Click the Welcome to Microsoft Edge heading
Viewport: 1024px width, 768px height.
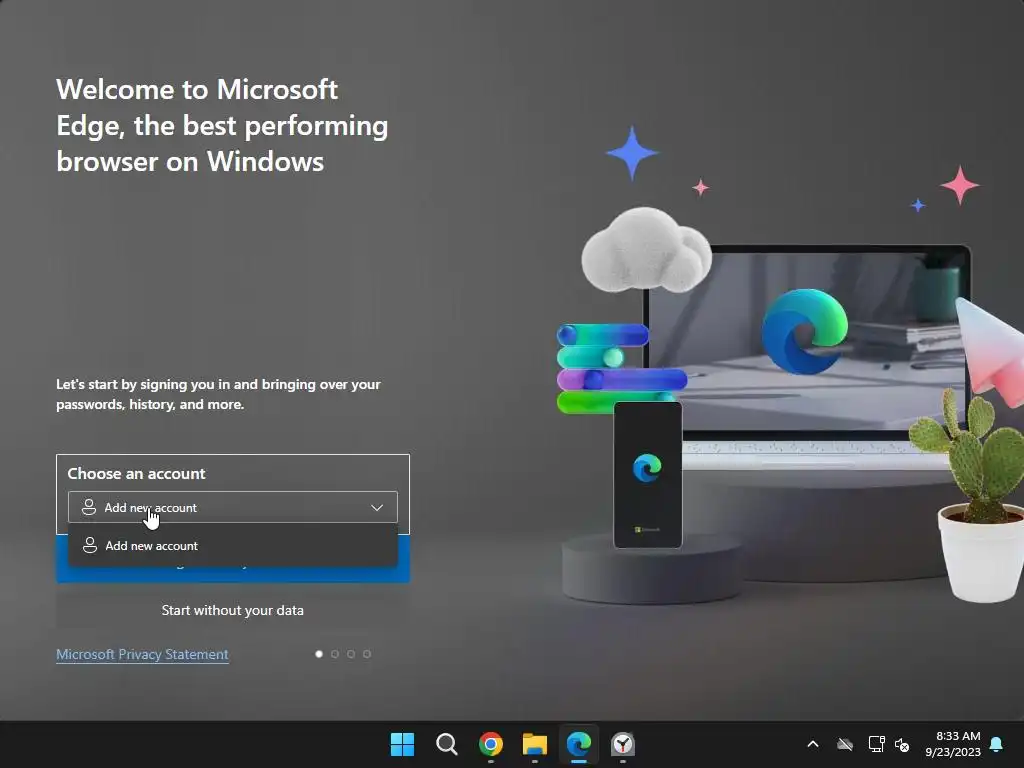(x=222, y=125)
